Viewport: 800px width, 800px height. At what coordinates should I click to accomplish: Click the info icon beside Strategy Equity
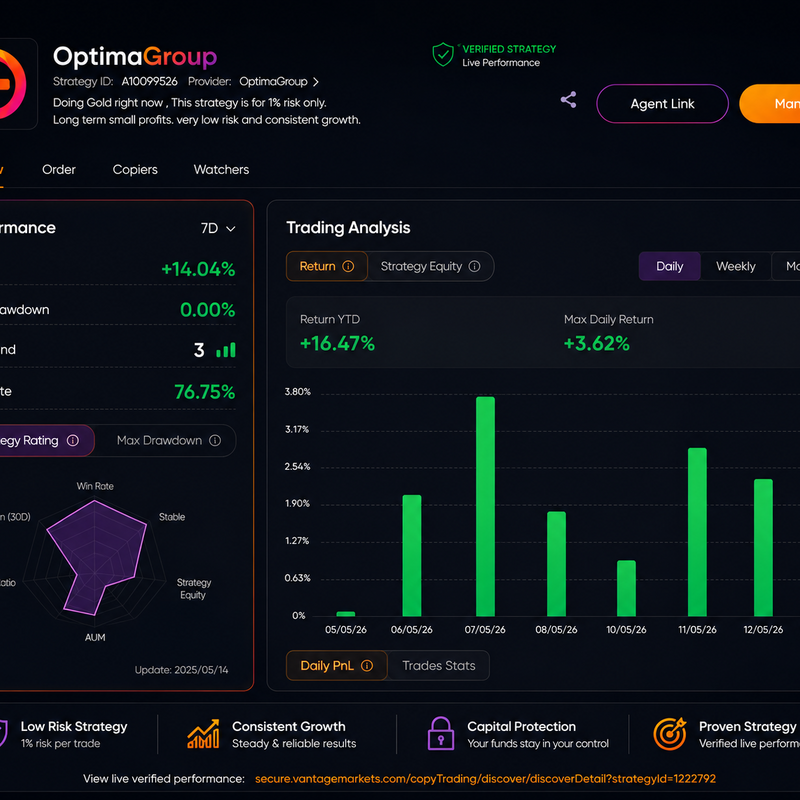(474, 266)
